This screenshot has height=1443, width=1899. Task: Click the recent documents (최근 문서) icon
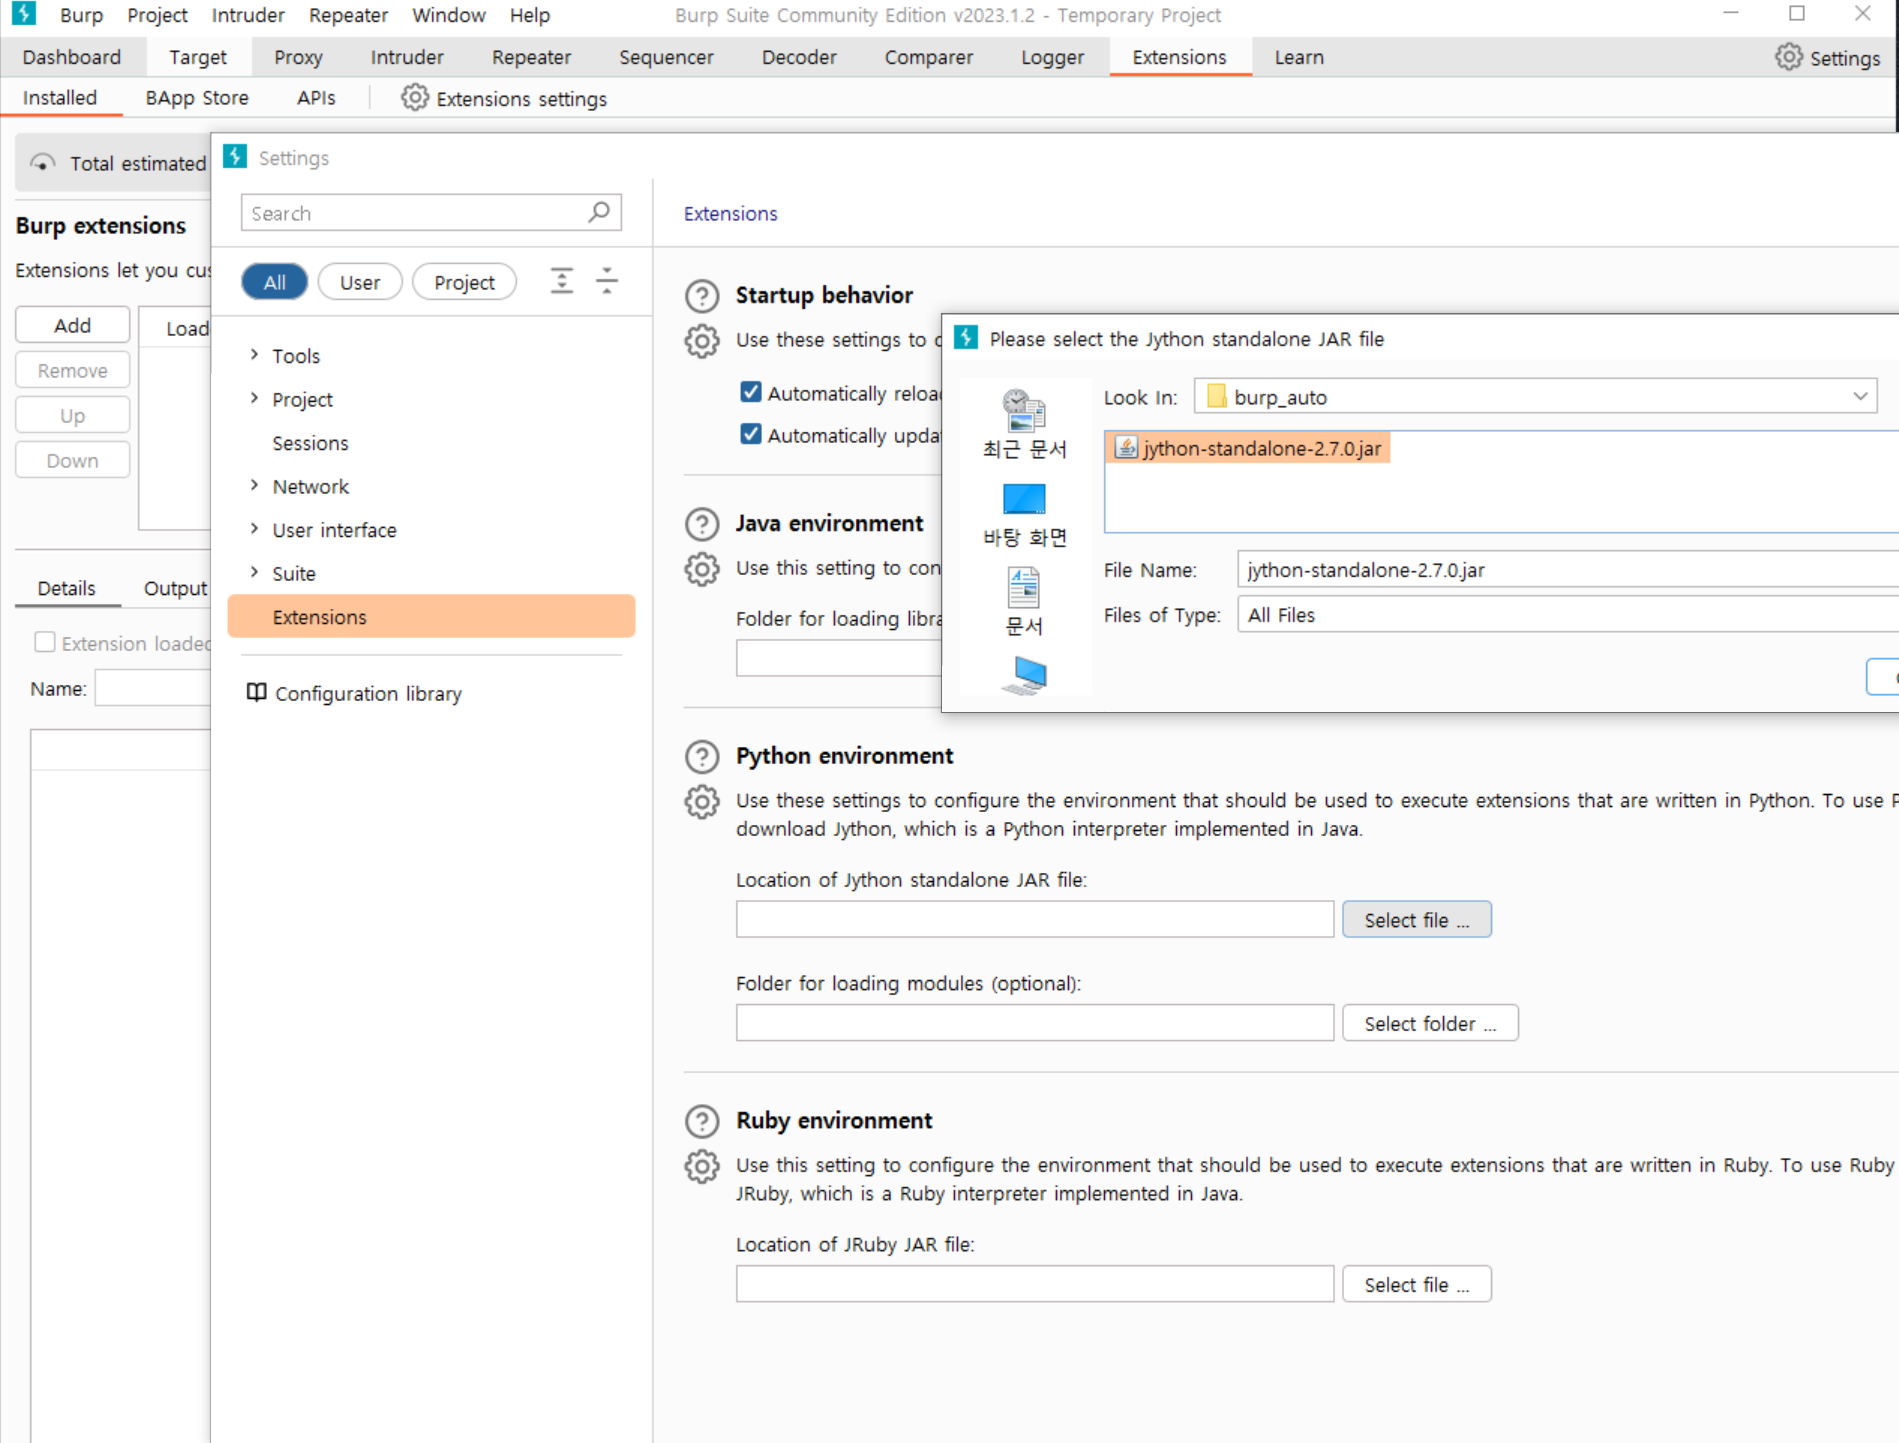point(1024,410)
